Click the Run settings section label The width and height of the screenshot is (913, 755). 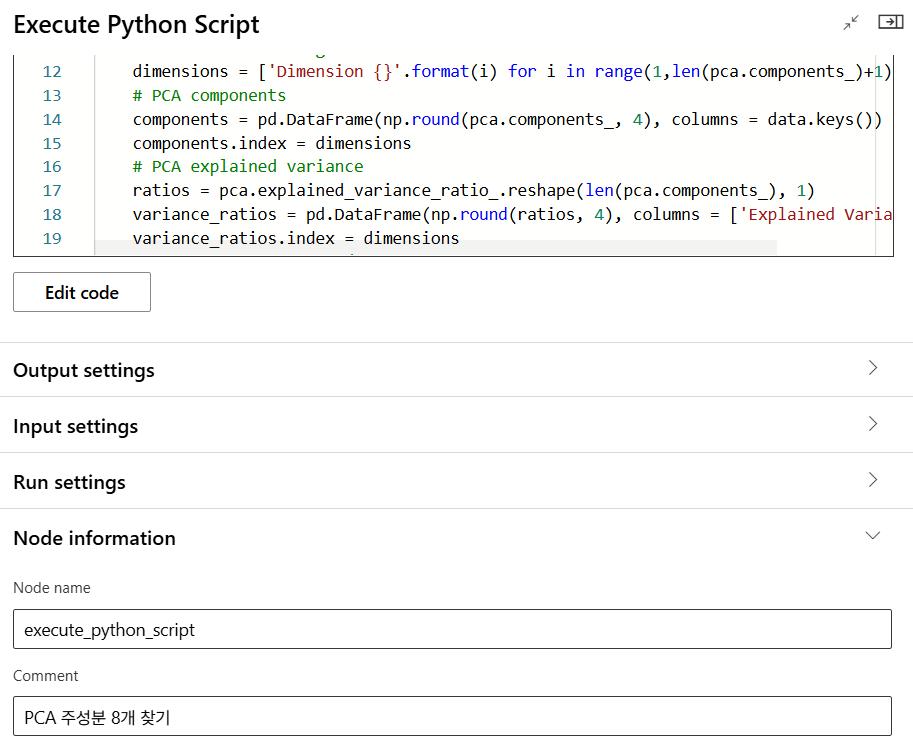70,483
